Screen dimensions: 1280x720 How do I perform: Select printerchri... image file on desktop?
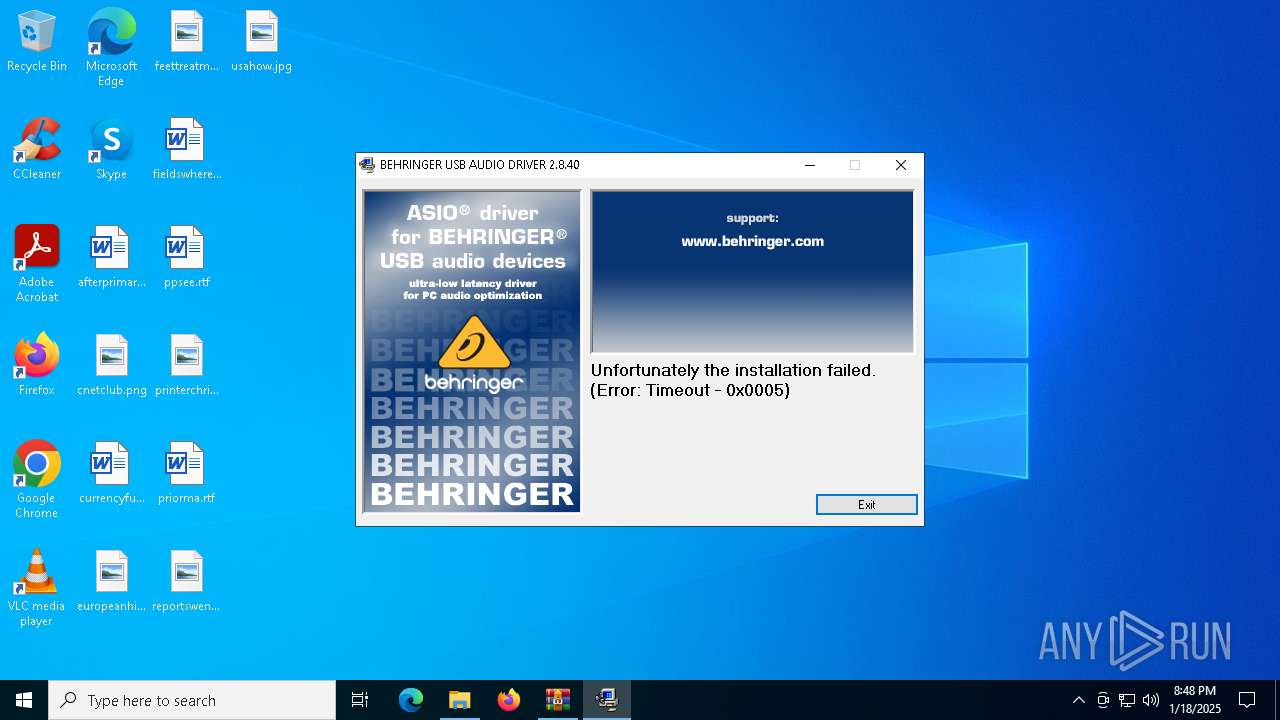coord(186,366)
